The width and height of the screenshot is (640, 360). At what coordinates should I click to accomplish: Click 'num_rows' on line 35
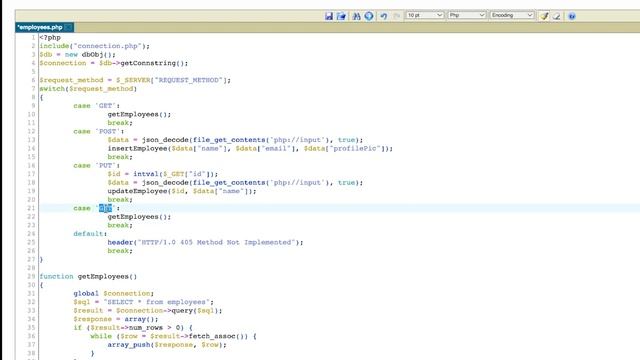[146, 328]
